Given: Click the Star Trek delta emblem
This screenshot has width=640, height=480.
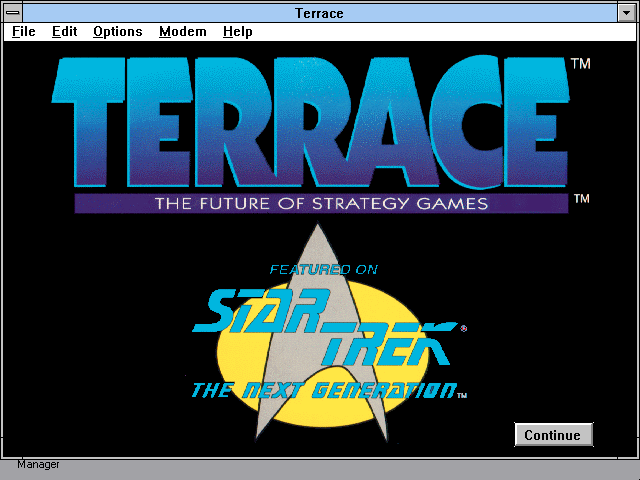Looking at the screenshot, I should (x=322, y=333).
